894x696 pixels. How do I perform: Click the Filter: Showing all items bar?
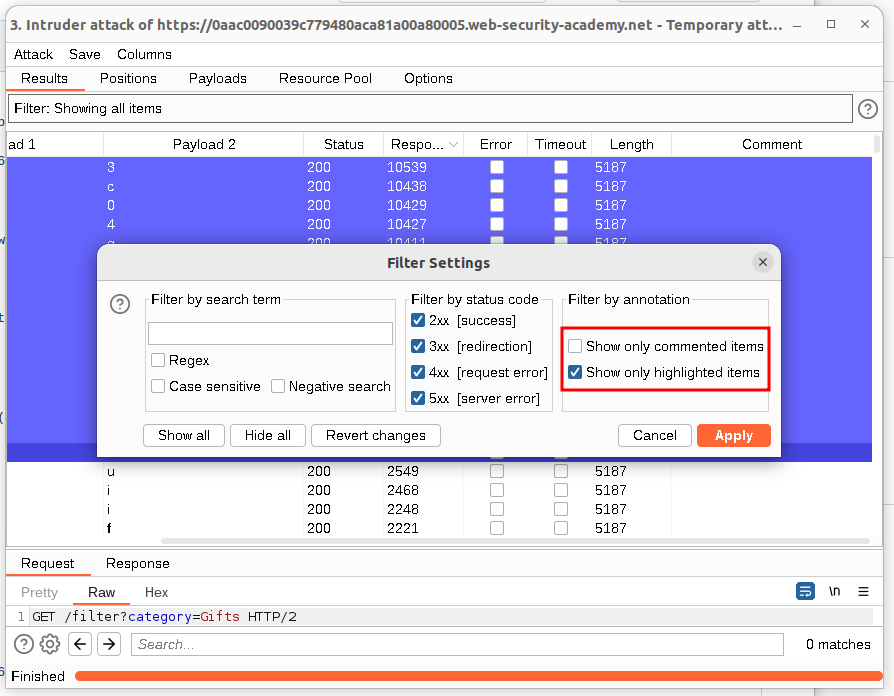tap(430, 108)
